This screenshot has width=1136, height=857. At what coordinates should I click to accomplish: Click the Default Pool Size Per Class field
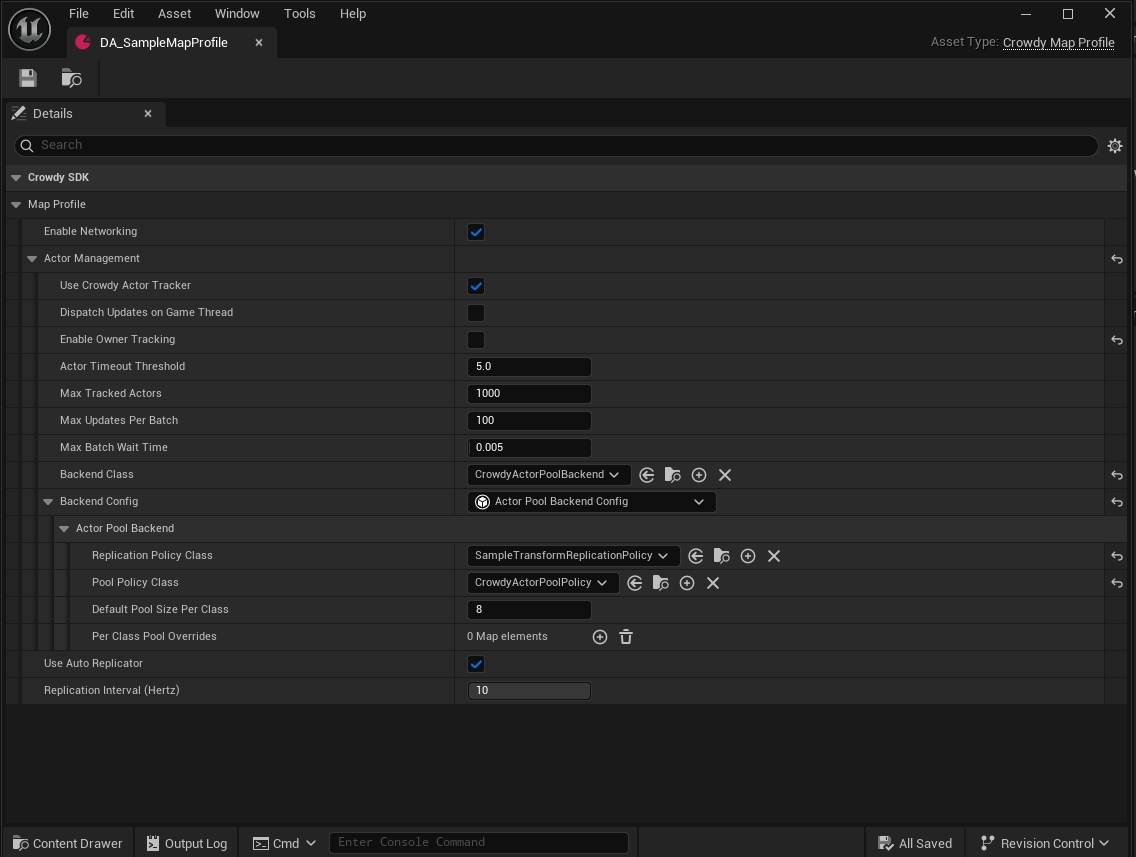click(x=529, y=610)
